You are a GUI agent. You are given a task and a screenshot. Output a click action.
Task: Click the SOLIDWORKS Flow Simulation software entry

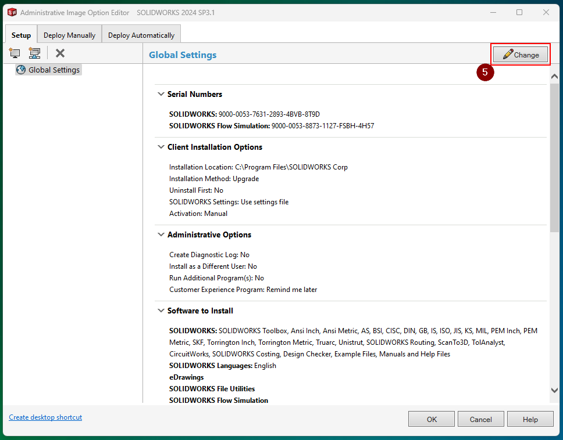click(x=219, y=400)
